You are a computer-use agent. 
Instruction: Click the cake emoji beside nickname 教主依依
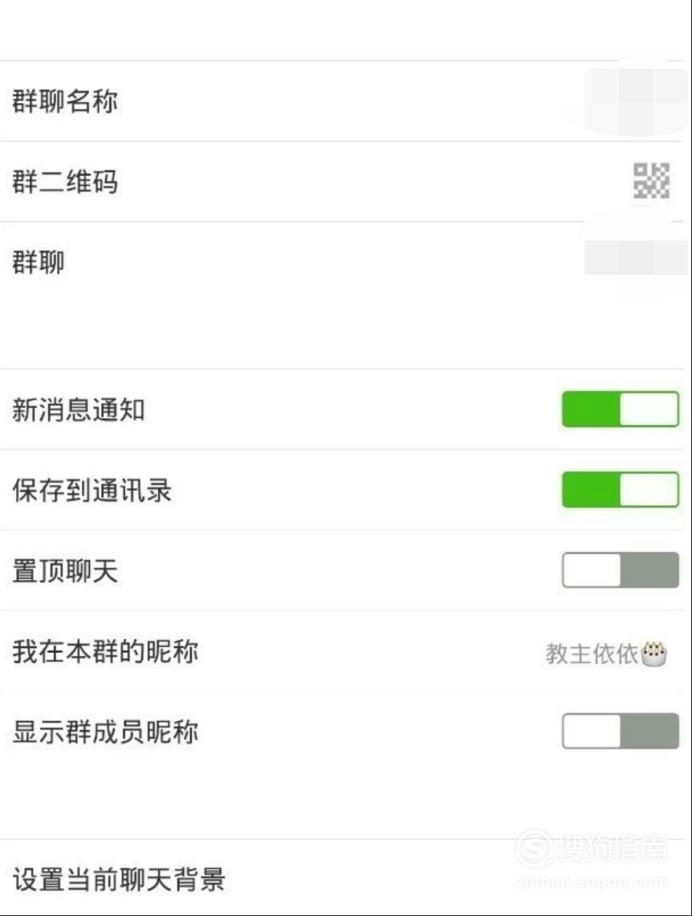point(654,654)
